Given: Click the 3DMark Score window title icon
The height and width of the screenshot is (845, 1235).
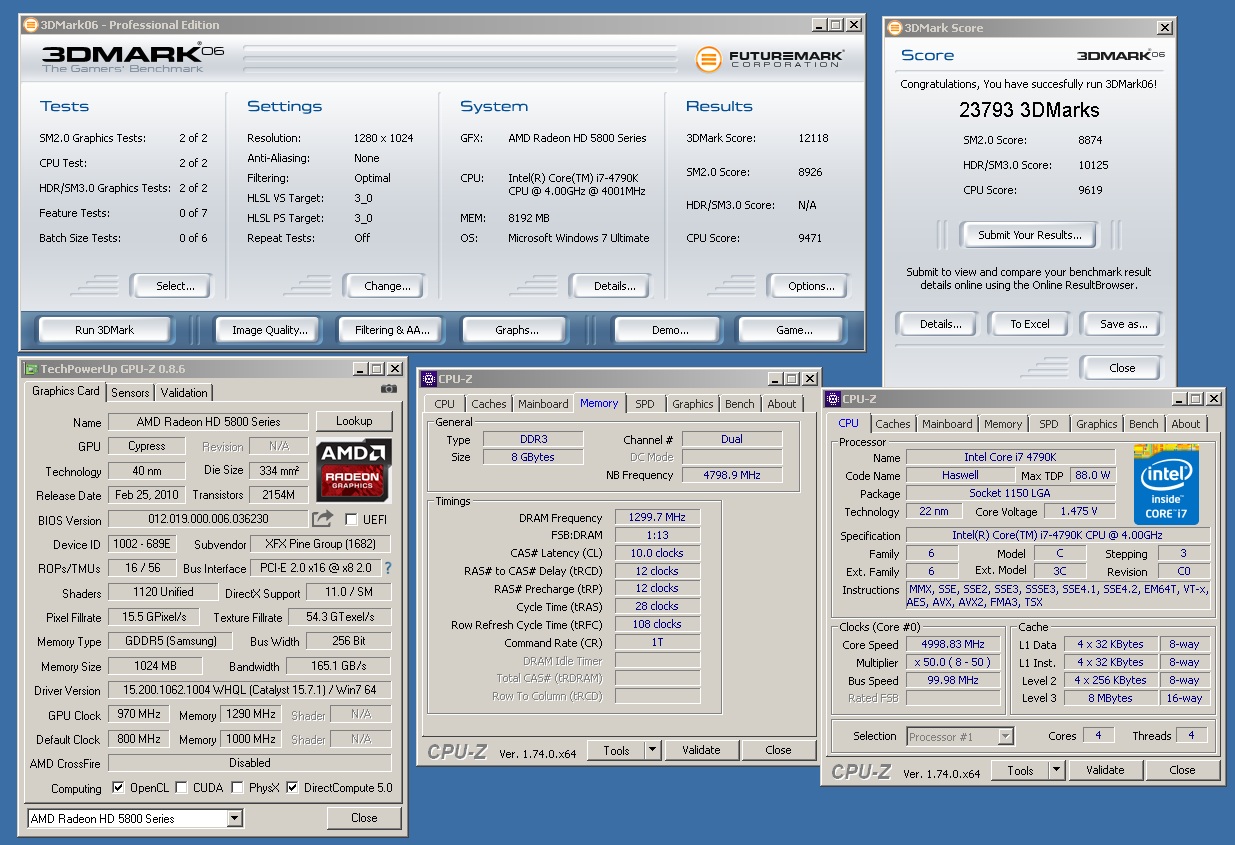Looking at the screenshot, I should point(894,28).
